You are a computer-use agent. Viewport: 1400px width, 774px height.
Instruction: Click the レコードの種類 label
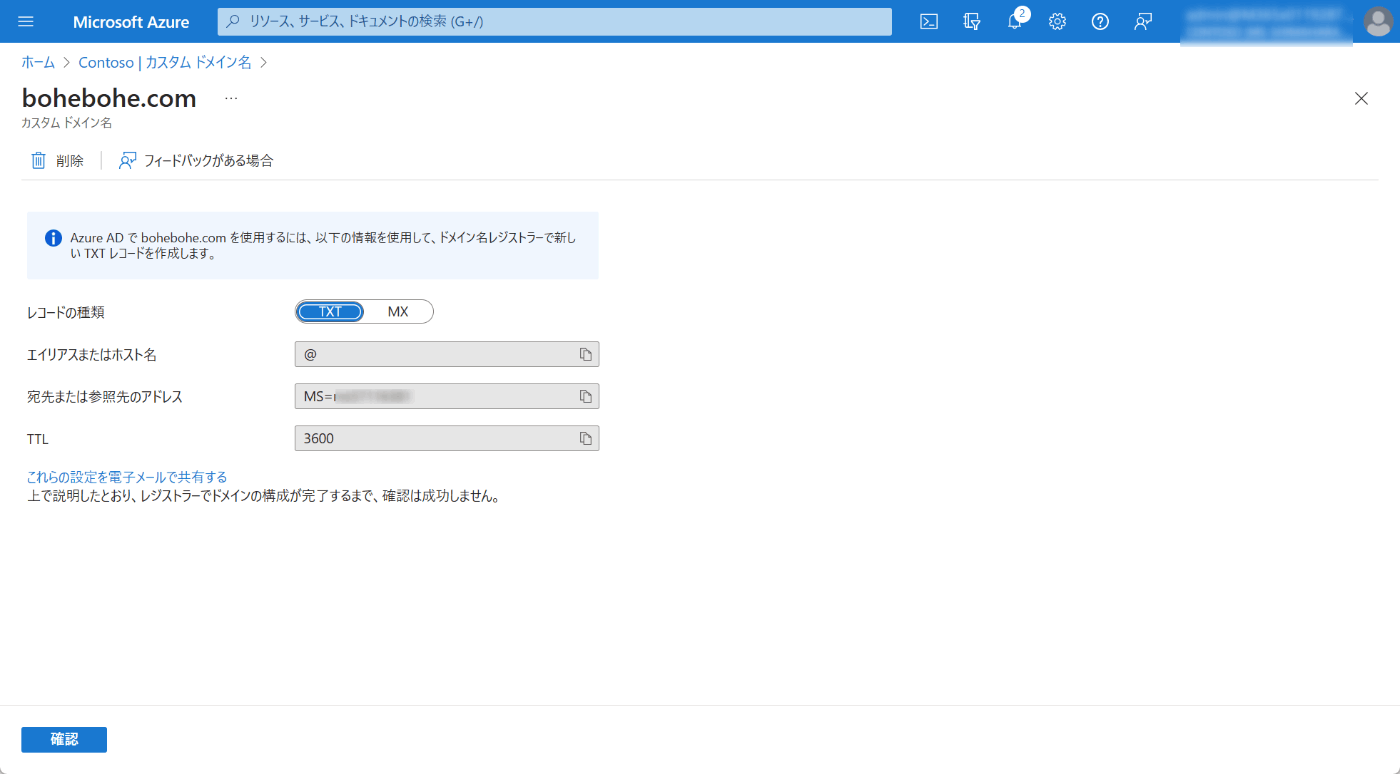[x=66, y=312]
